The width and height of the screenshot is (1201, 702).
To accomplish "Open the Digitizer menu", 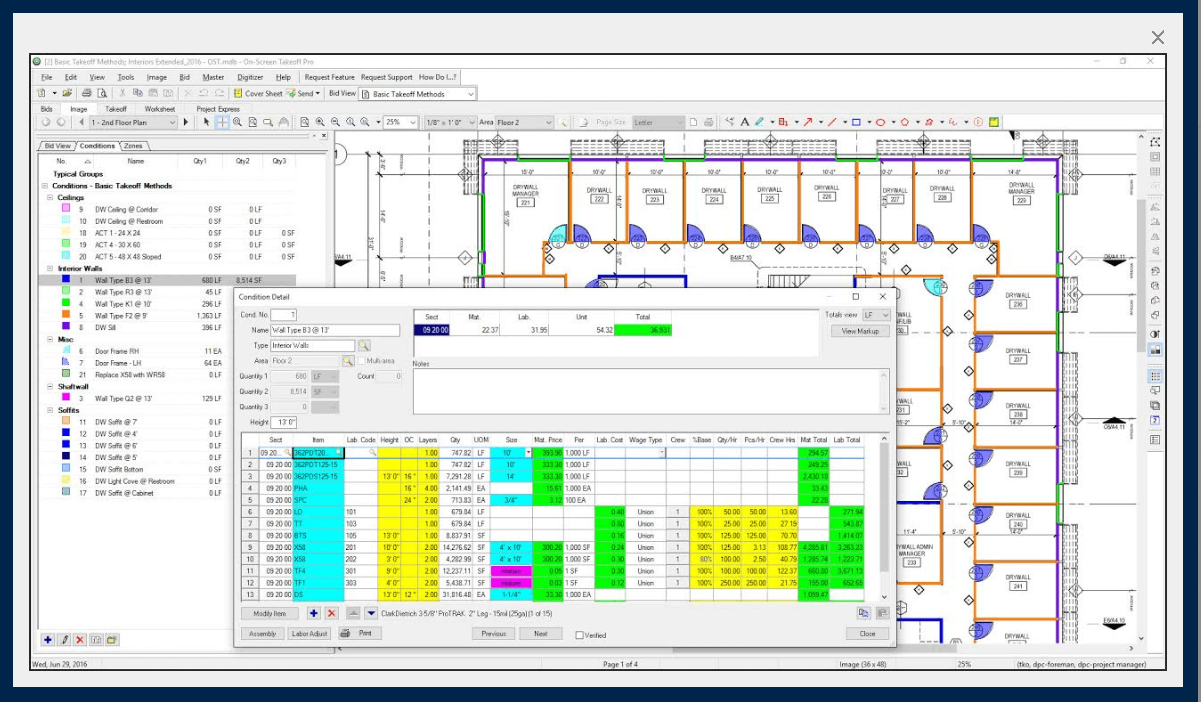I will 250,77.
